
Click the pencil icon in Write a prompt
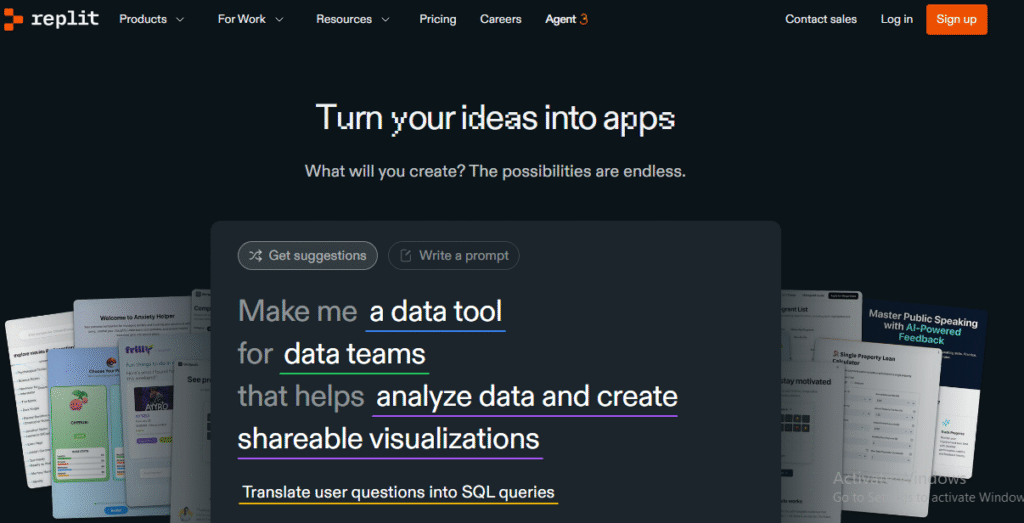[406, 256]
